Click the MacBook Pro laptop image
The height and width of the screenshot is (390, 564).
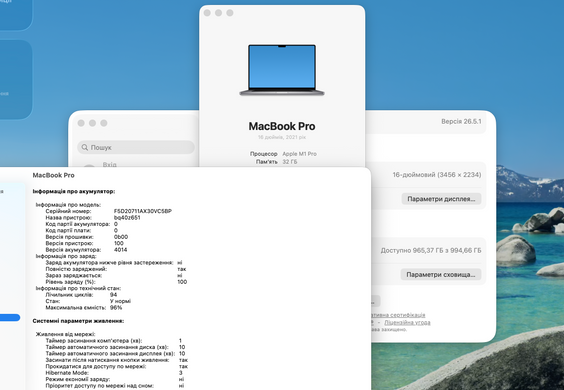pyautogui.click(x=282, y=70)
